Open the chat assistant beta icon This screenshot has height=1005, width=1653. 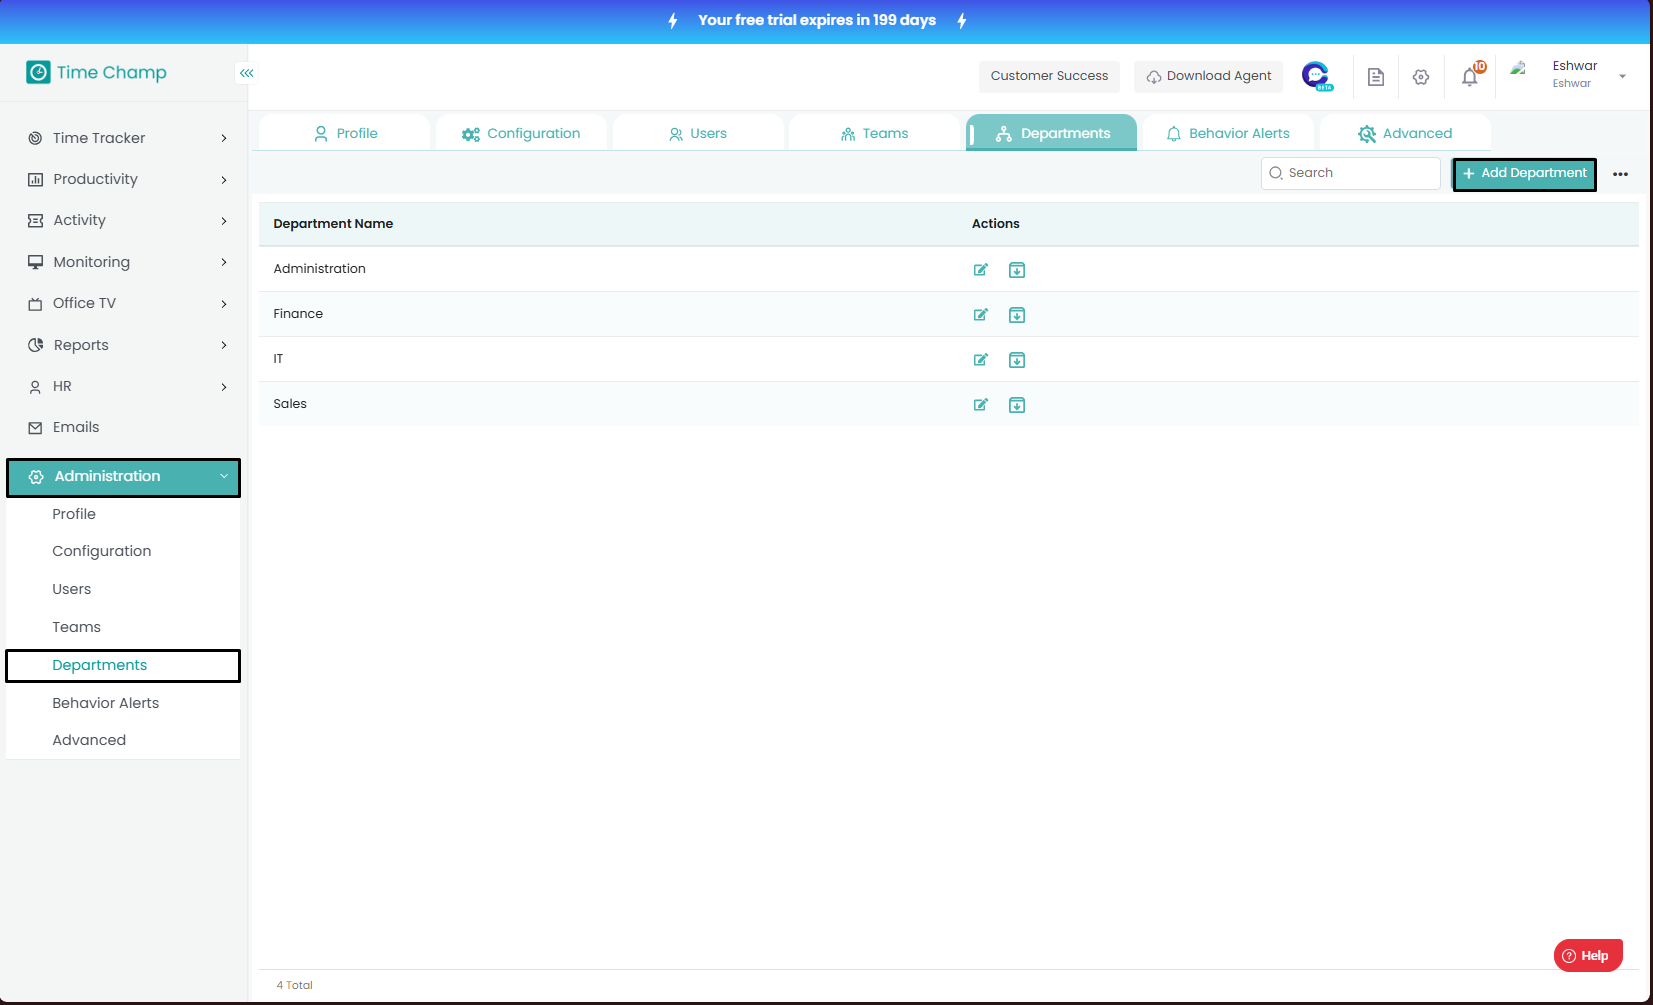1316,76
